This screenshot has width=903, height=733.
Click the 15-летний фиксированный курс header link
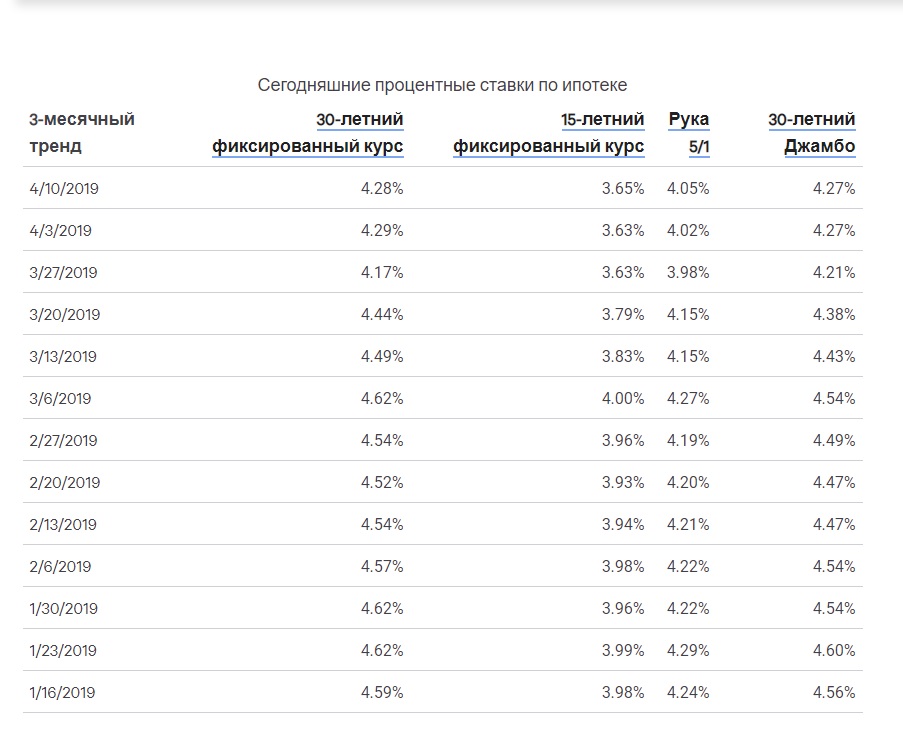549,134
